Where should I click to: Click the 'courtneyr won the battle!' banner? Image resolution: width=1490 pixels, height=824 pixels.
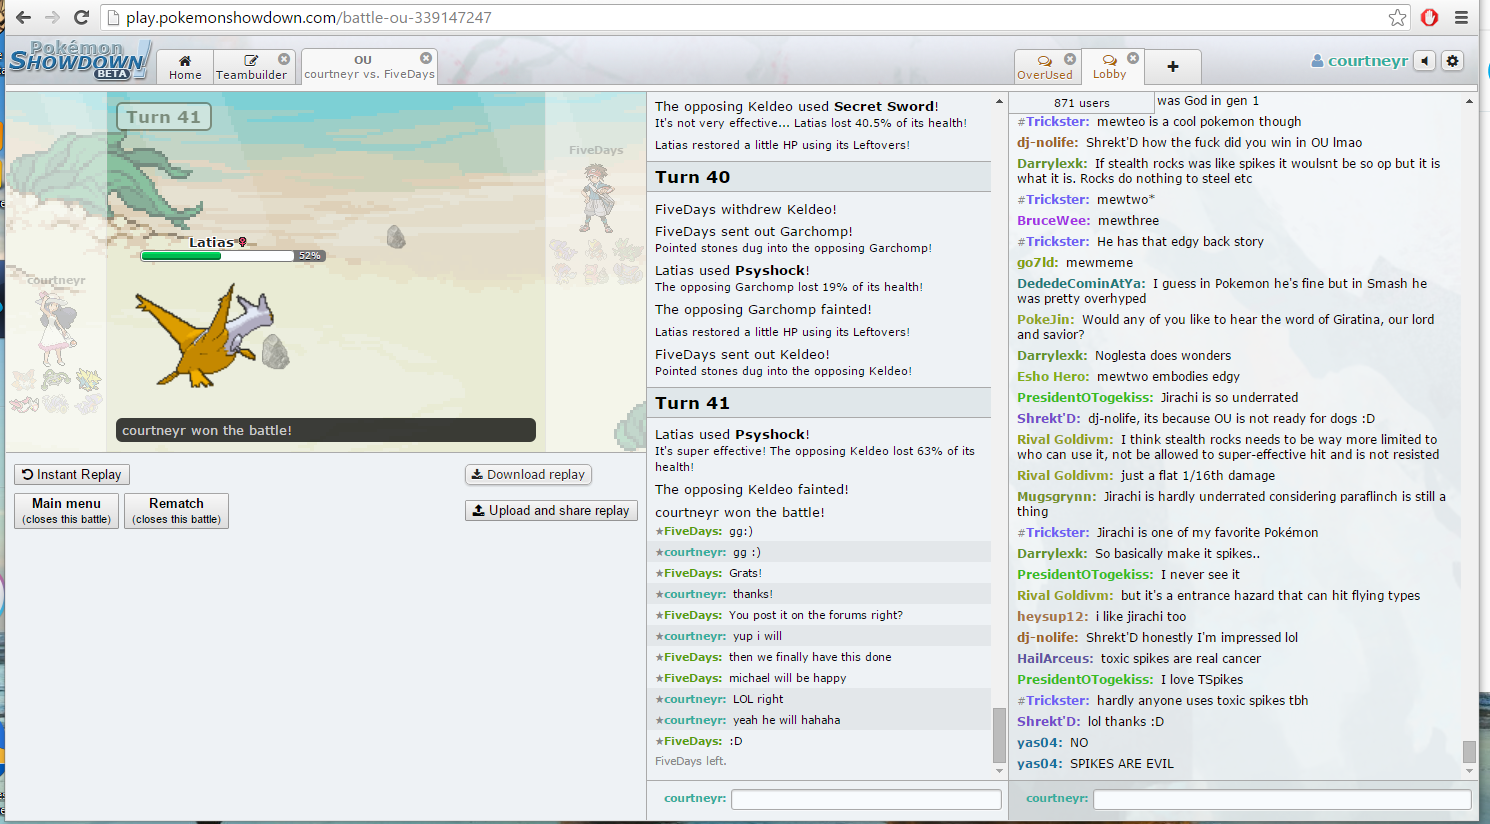tap(326, 431)
